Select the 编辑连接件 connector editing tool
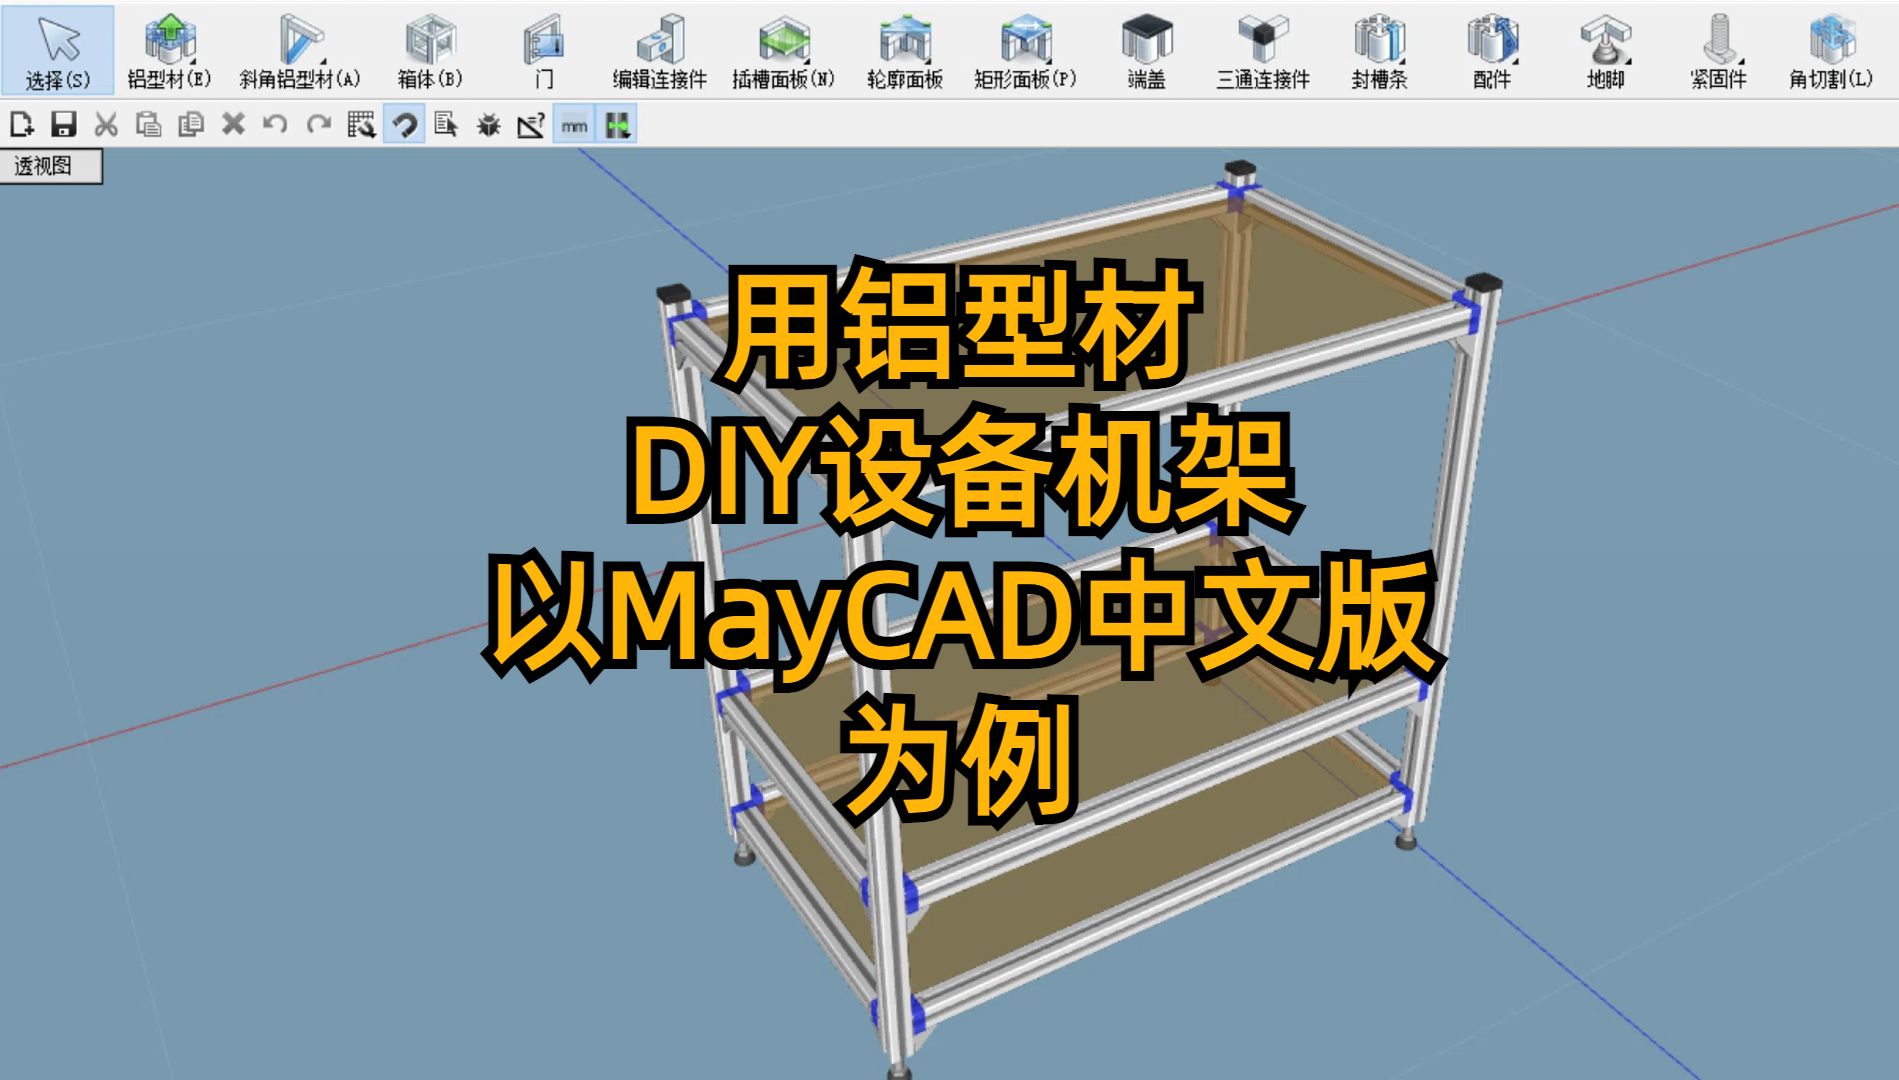Screen dimensions: 1899x1080 tap(659, 50)
